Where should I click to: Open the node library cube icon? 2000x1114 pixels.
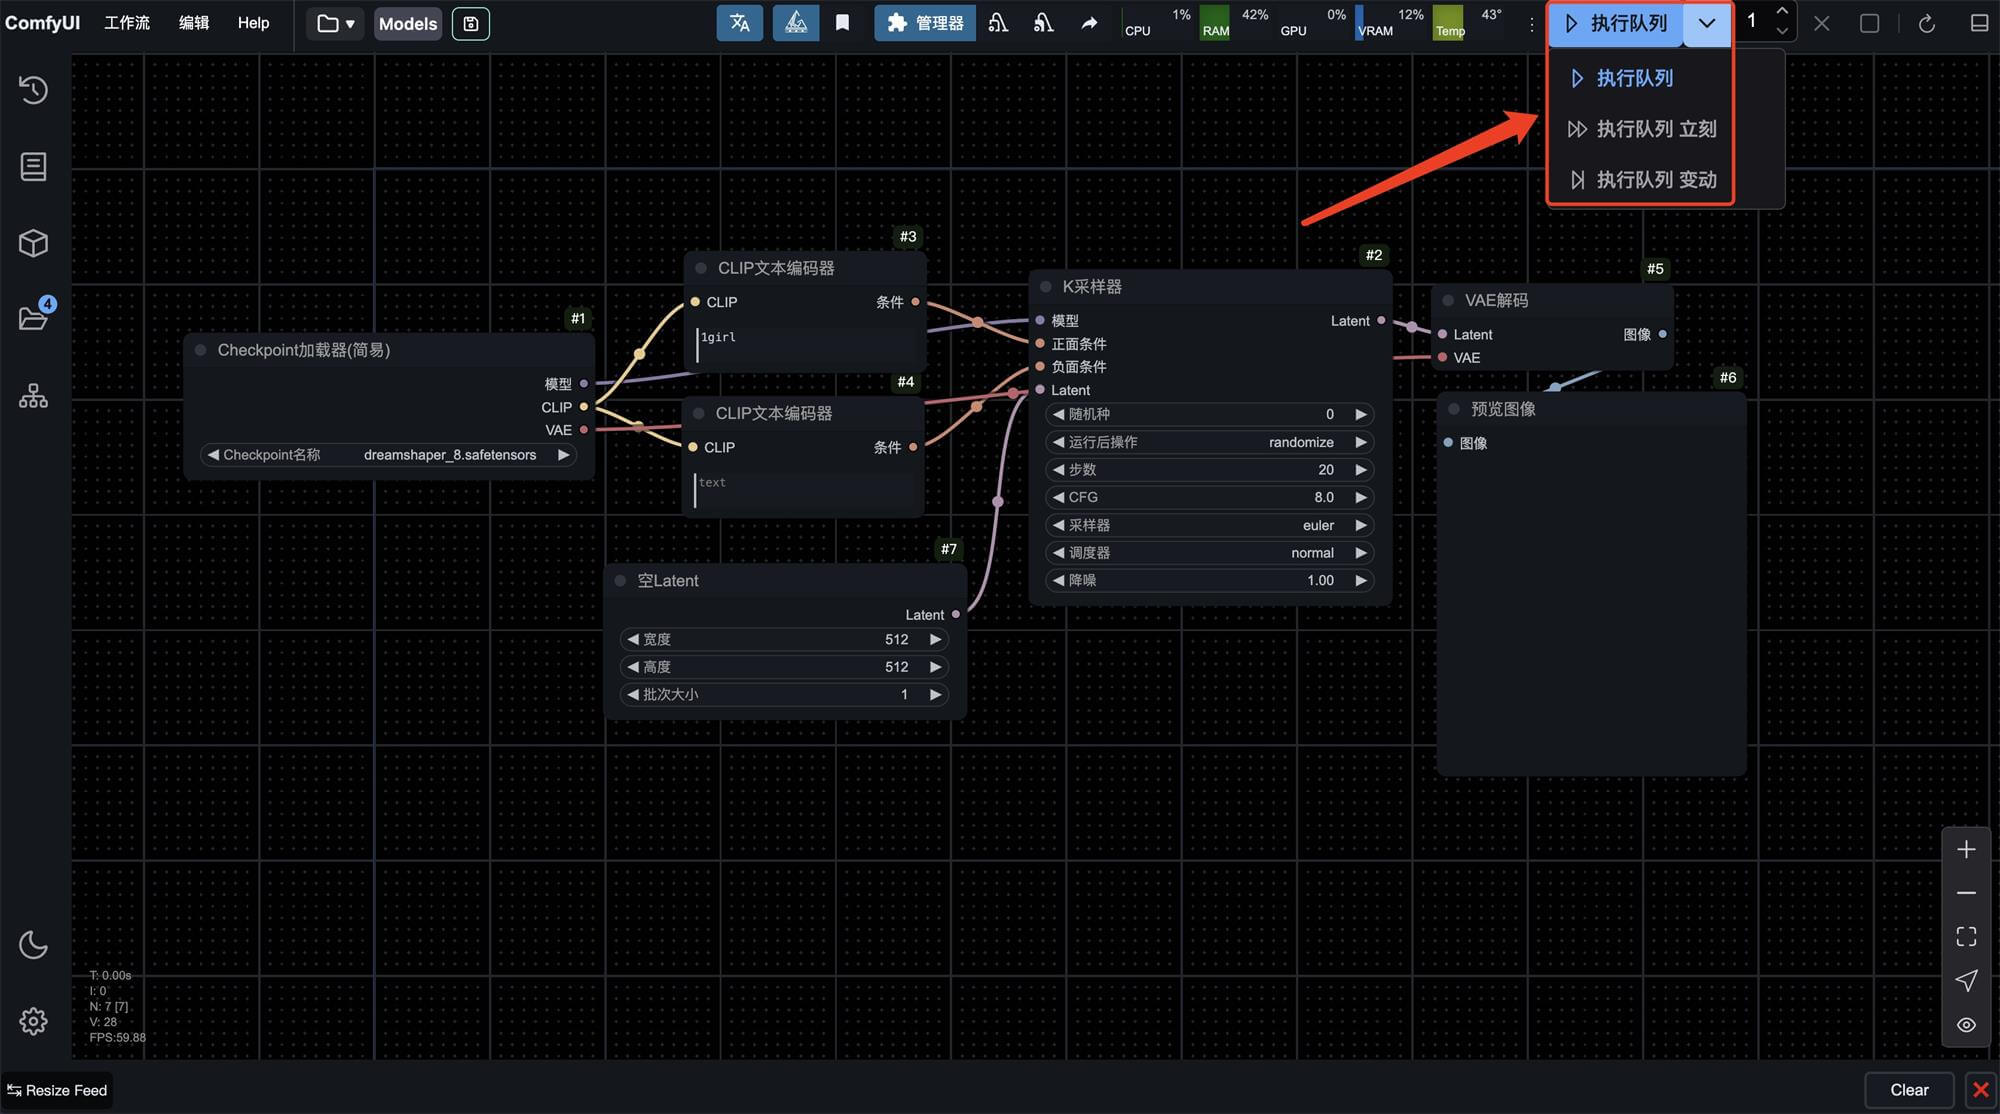(x=33, y=243)
